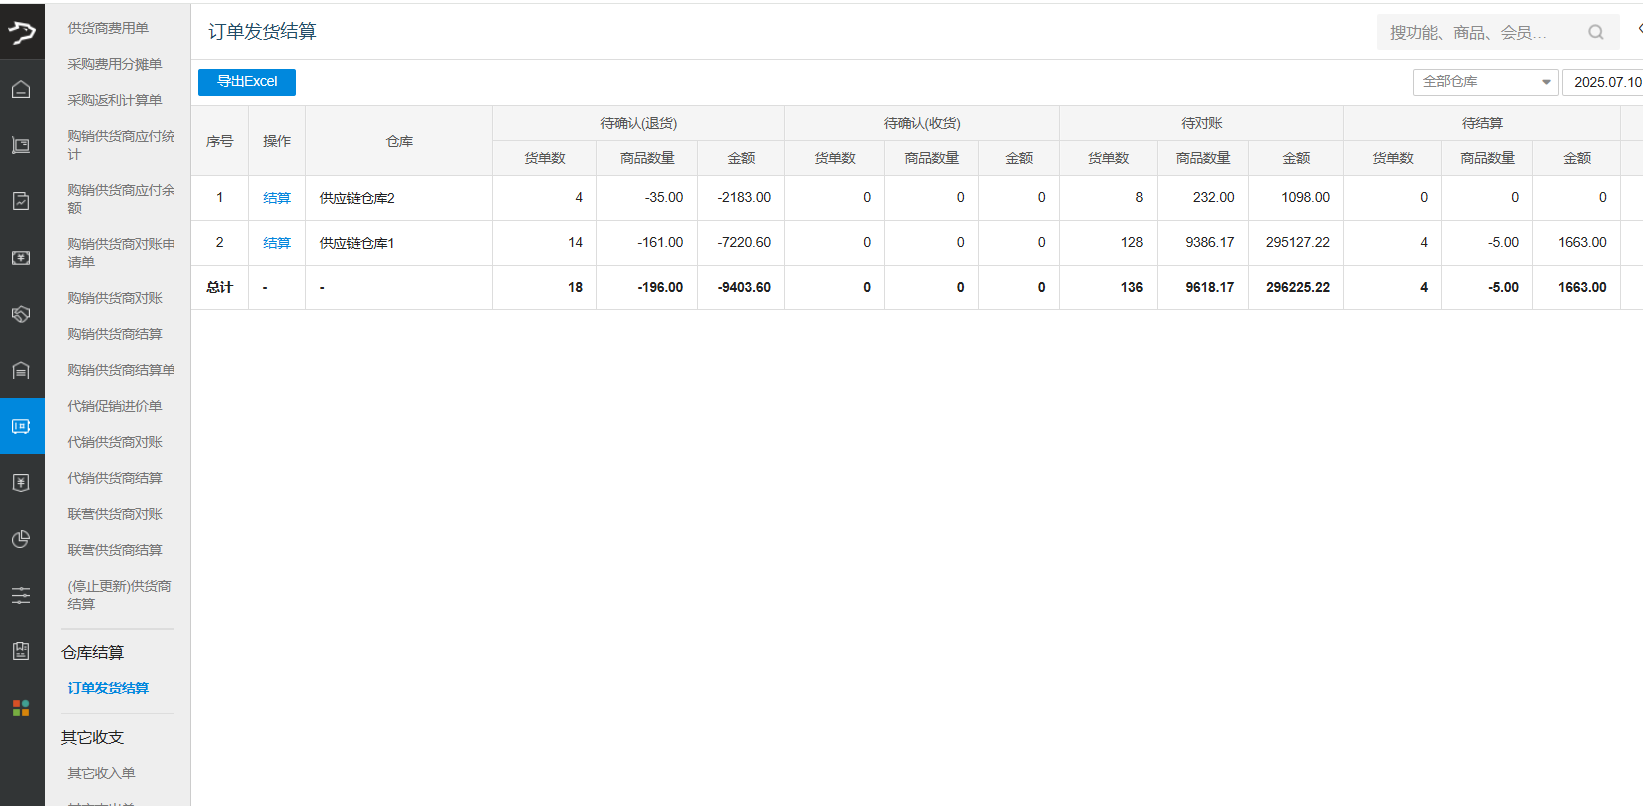Click the search magnifier icon
Viewport: 1643px width, 806px height.
pos(1595,33)
